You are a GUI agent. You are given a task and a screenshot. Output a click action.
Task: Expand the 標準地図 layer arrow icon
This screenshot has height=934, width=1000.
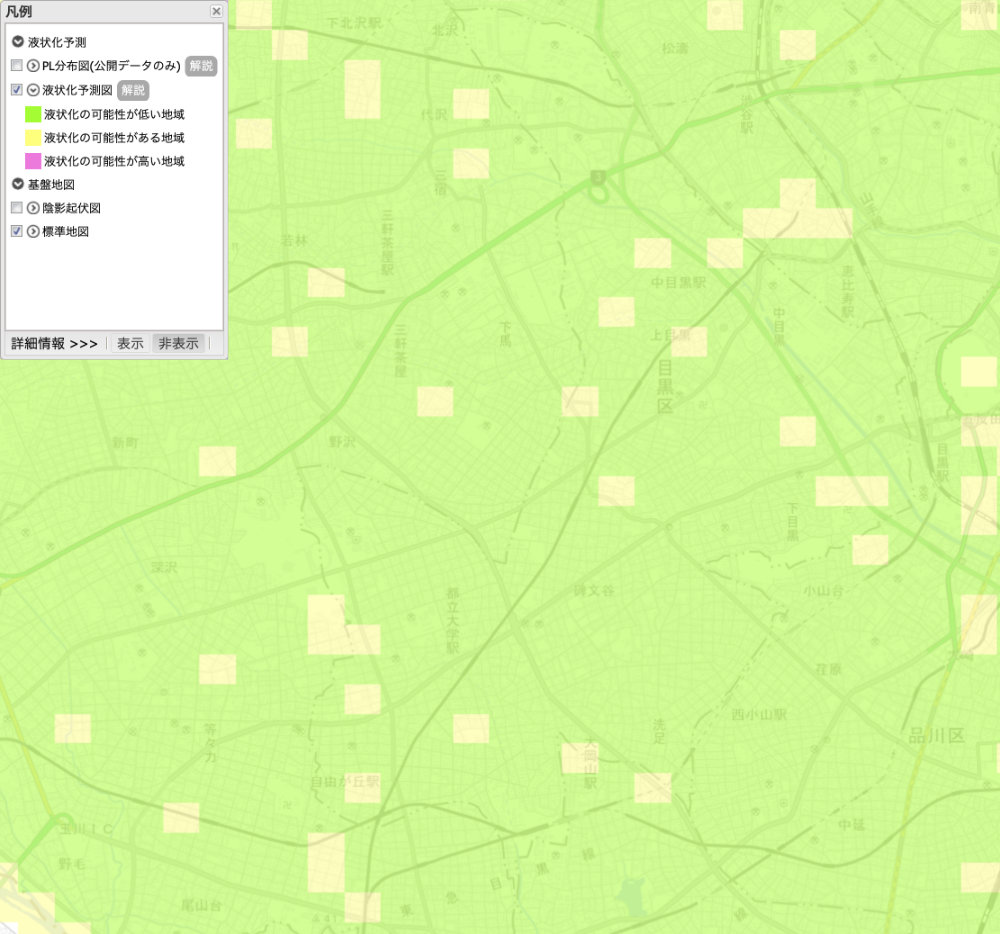pyautogui.click(x=33, y=231)
